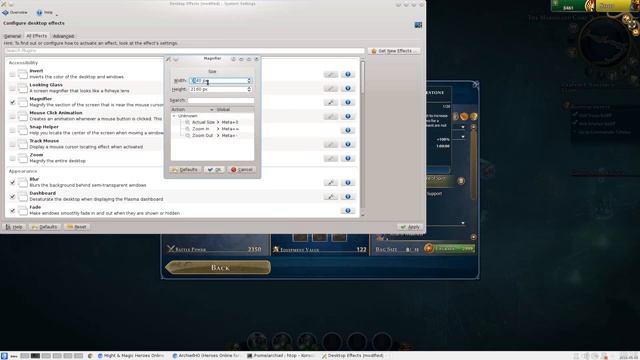Apply the desktop effects changes
The height and width of the screenshot is (360, 640).
410,227
